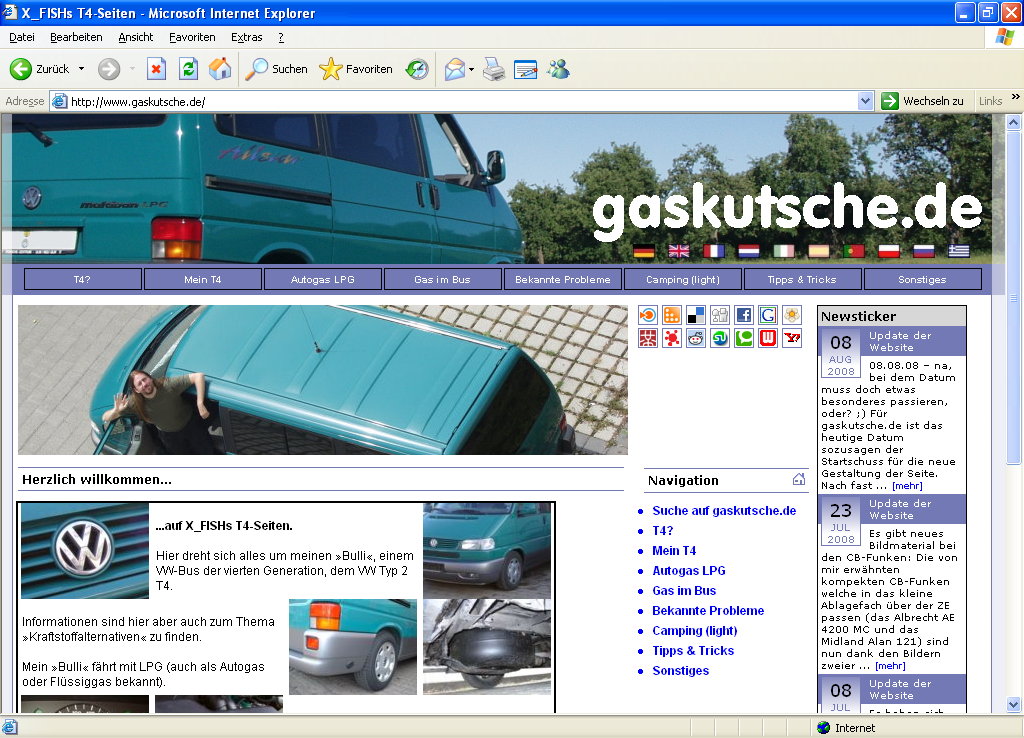Viewport: 1024px width, 738px height.
Task: Choose the Russian flag language
Action: coord(923,251)
